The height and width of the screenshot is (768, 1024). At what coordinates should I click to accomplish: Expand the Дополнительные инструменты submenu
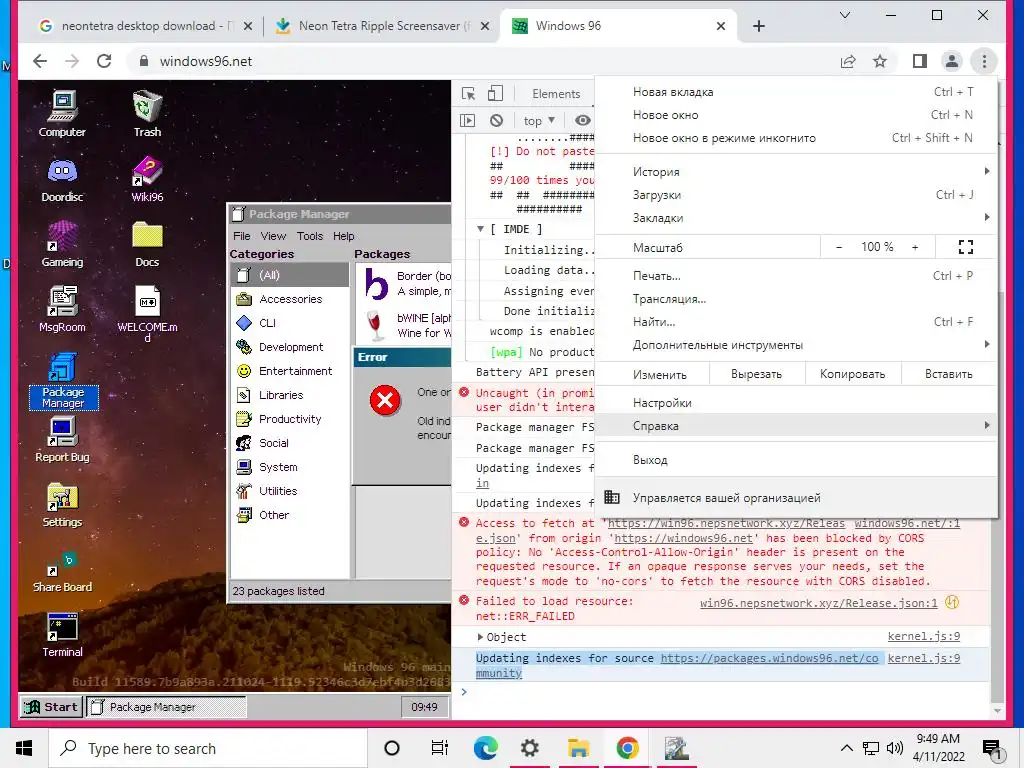coord(795,345)
